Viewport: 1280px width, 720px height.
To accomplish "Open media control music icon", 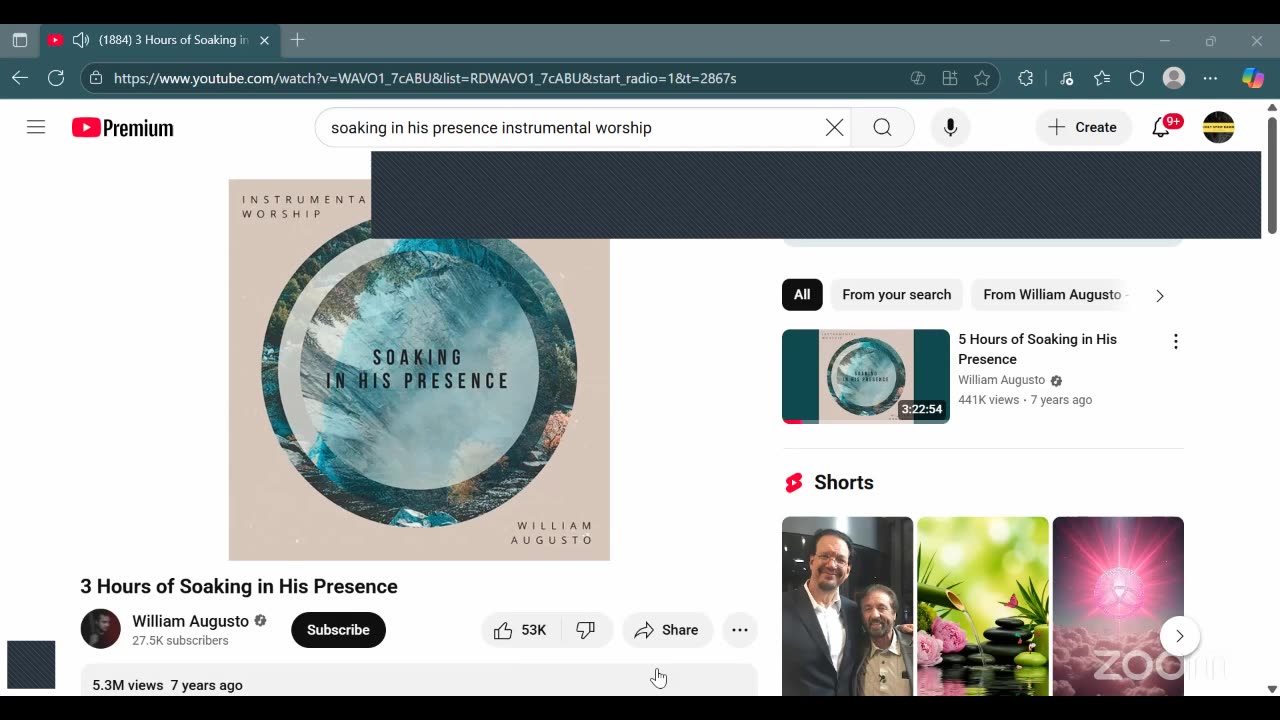I will pos(1066,78).
